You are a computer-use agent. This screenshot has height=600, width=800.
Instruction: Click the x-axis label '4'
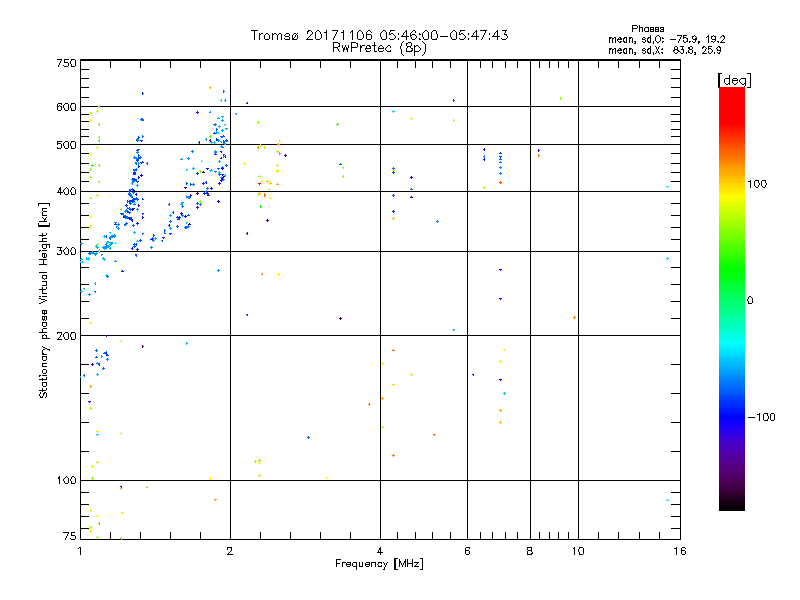[x=380, y=551]
